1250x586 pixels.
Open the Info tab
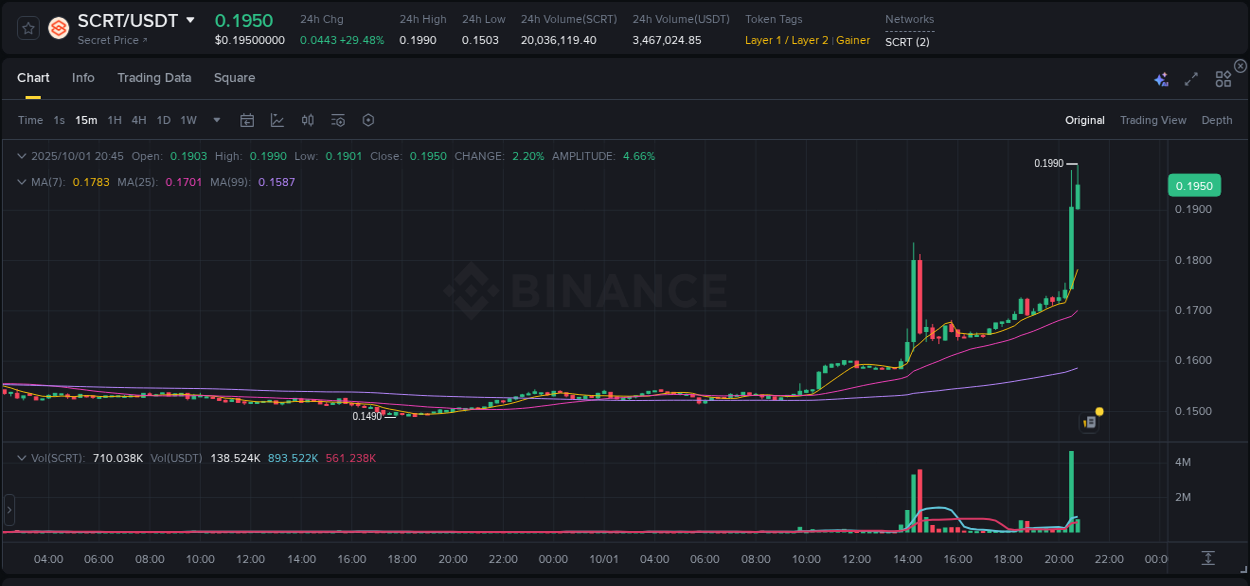[83, 77]
